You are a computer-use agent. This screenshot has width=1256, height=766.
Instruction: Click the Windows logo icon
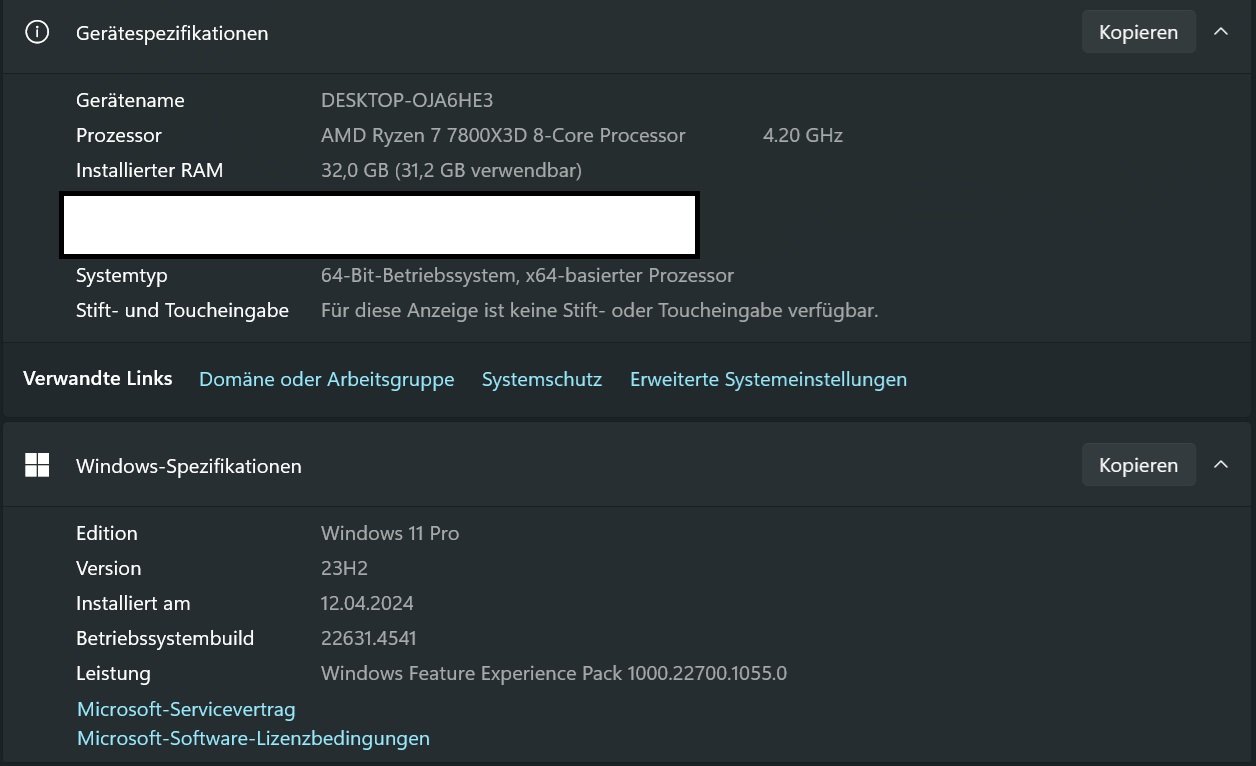[x=37, y=465]
